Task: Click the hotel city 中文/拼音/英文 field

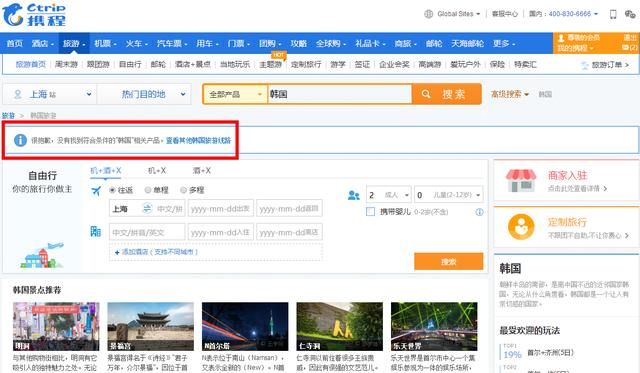Action: 147,232
